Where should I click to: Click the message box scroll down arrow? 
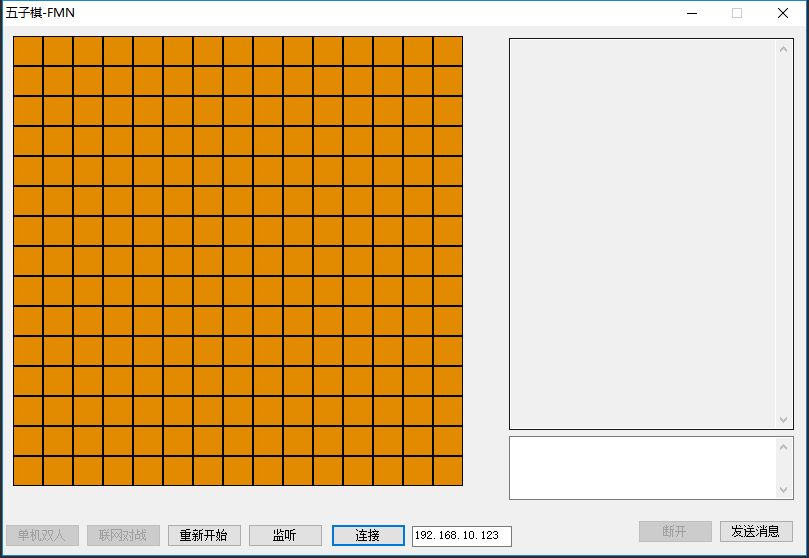(x=784, y=489)
